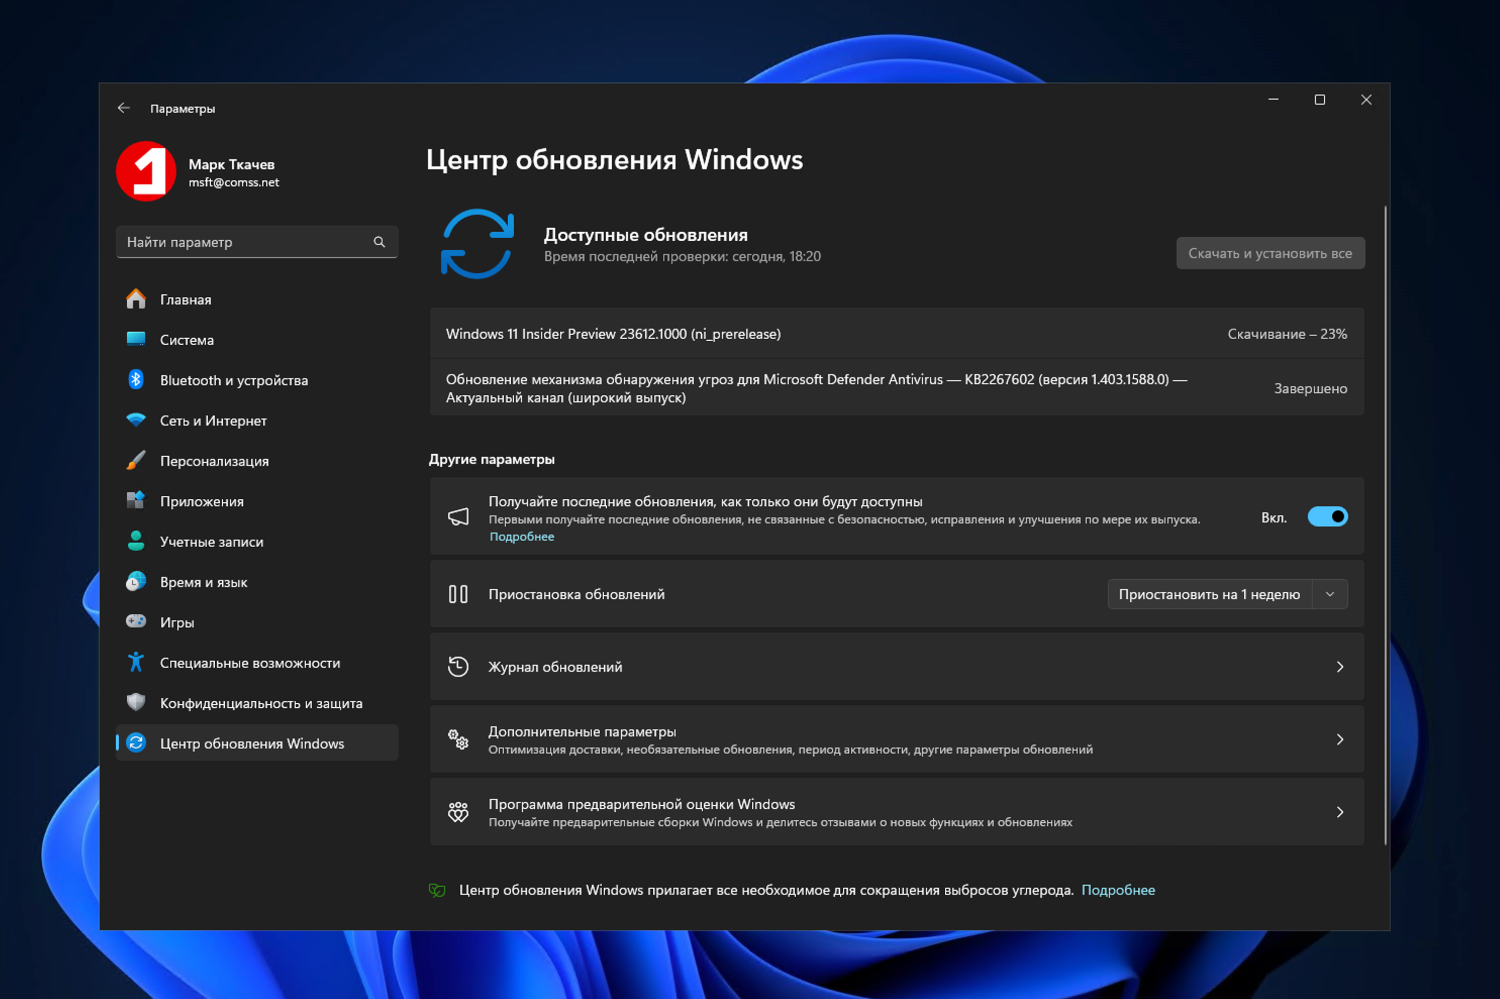Disable 'Получайте последние обновления' toggle
The width and height of the screenshot is (1500, 999).
pyautogui.click(x=1328, y=516)
